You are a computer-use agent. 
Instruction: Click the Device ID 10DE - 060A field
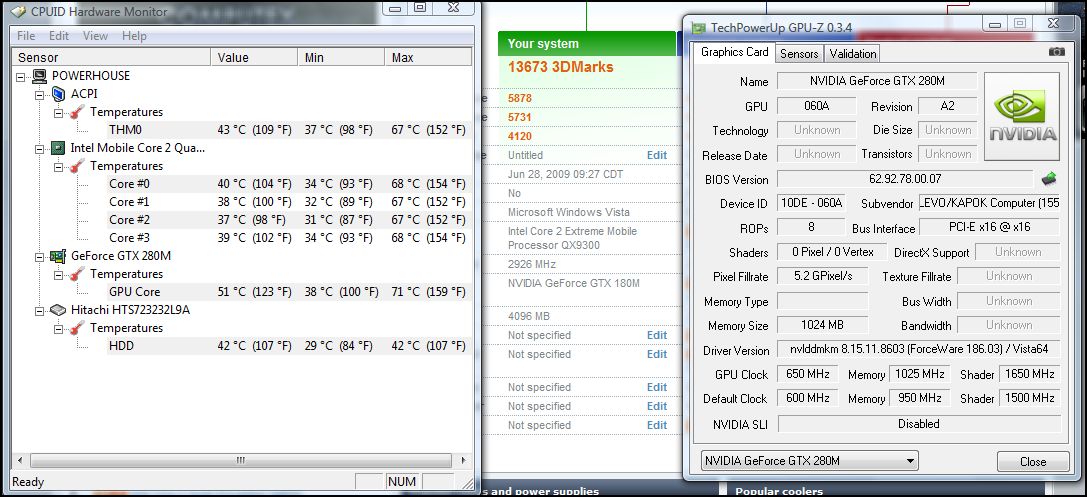pos(811,204)
